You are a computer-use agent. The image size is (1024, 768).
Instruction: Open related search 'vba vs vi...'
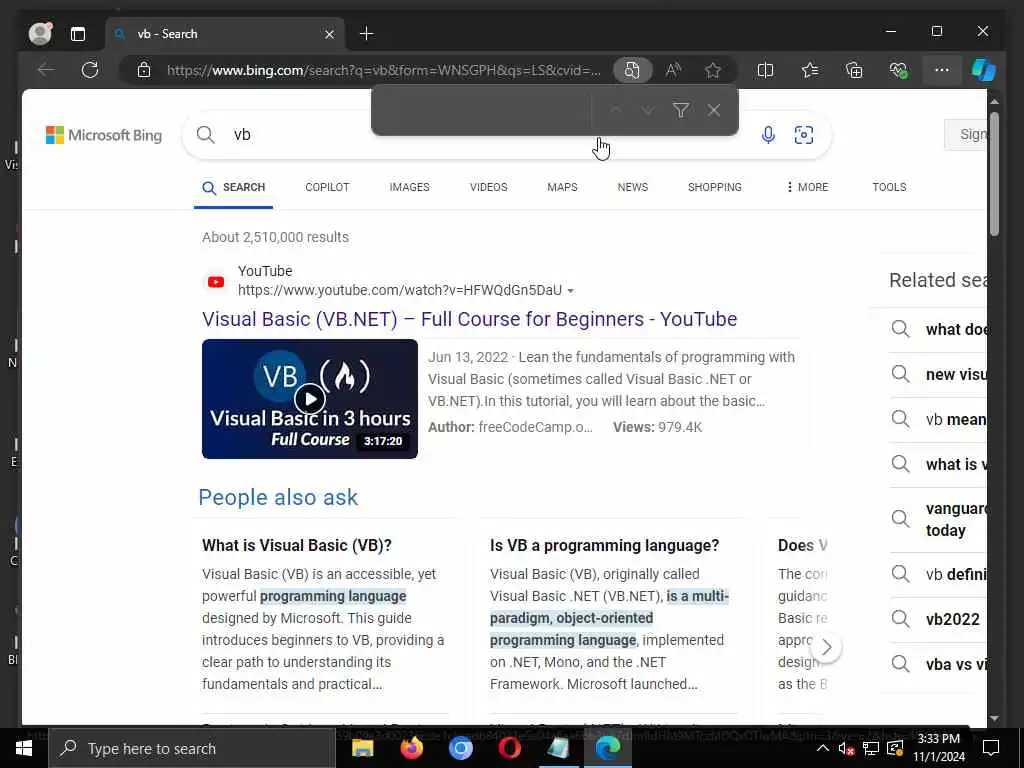tap(938, 664)
